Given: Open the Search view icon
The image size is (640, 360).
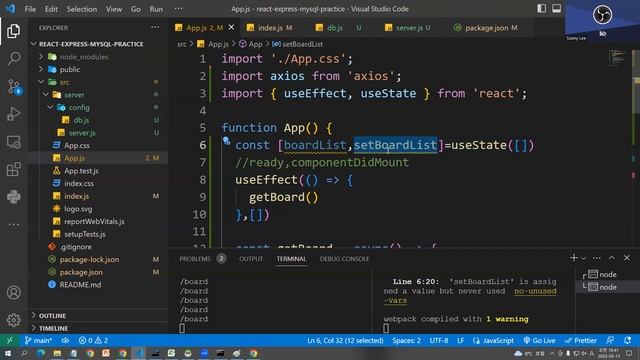Looking at the screenshot, I should (13, 58).
